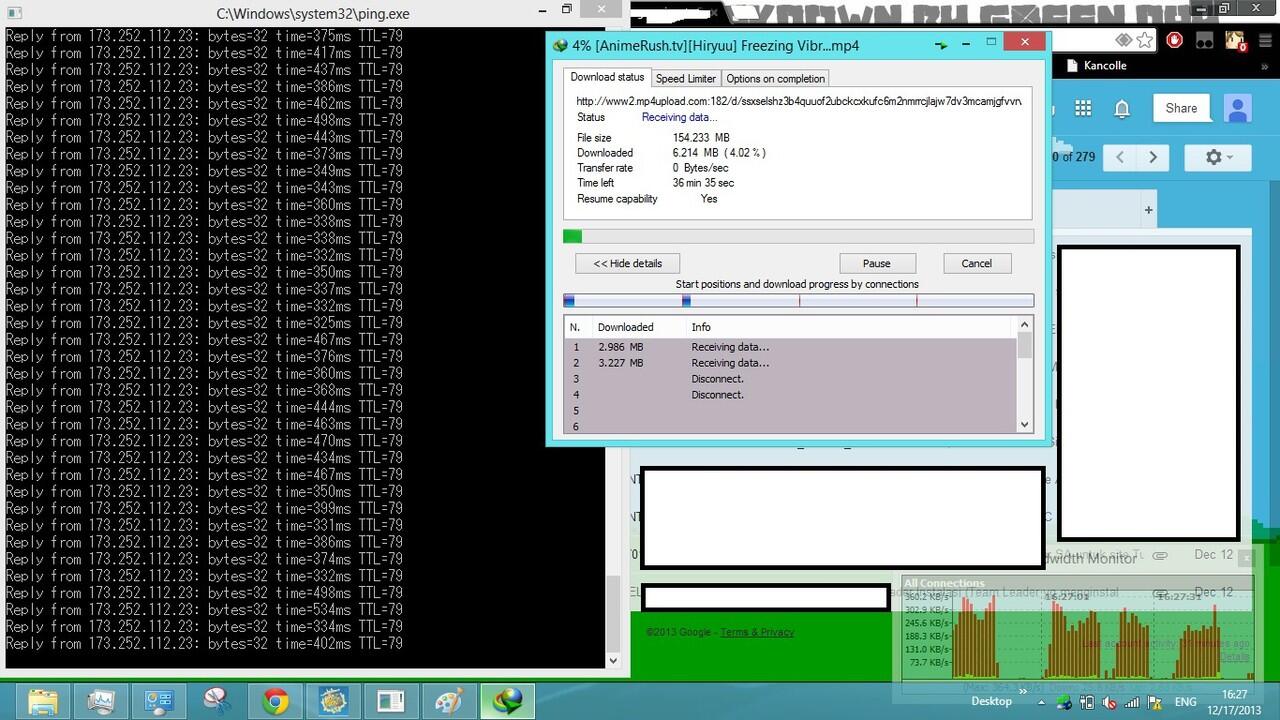Select connection row 1 with 2.986 MB
1280x720 pixels.
(791, 347)
